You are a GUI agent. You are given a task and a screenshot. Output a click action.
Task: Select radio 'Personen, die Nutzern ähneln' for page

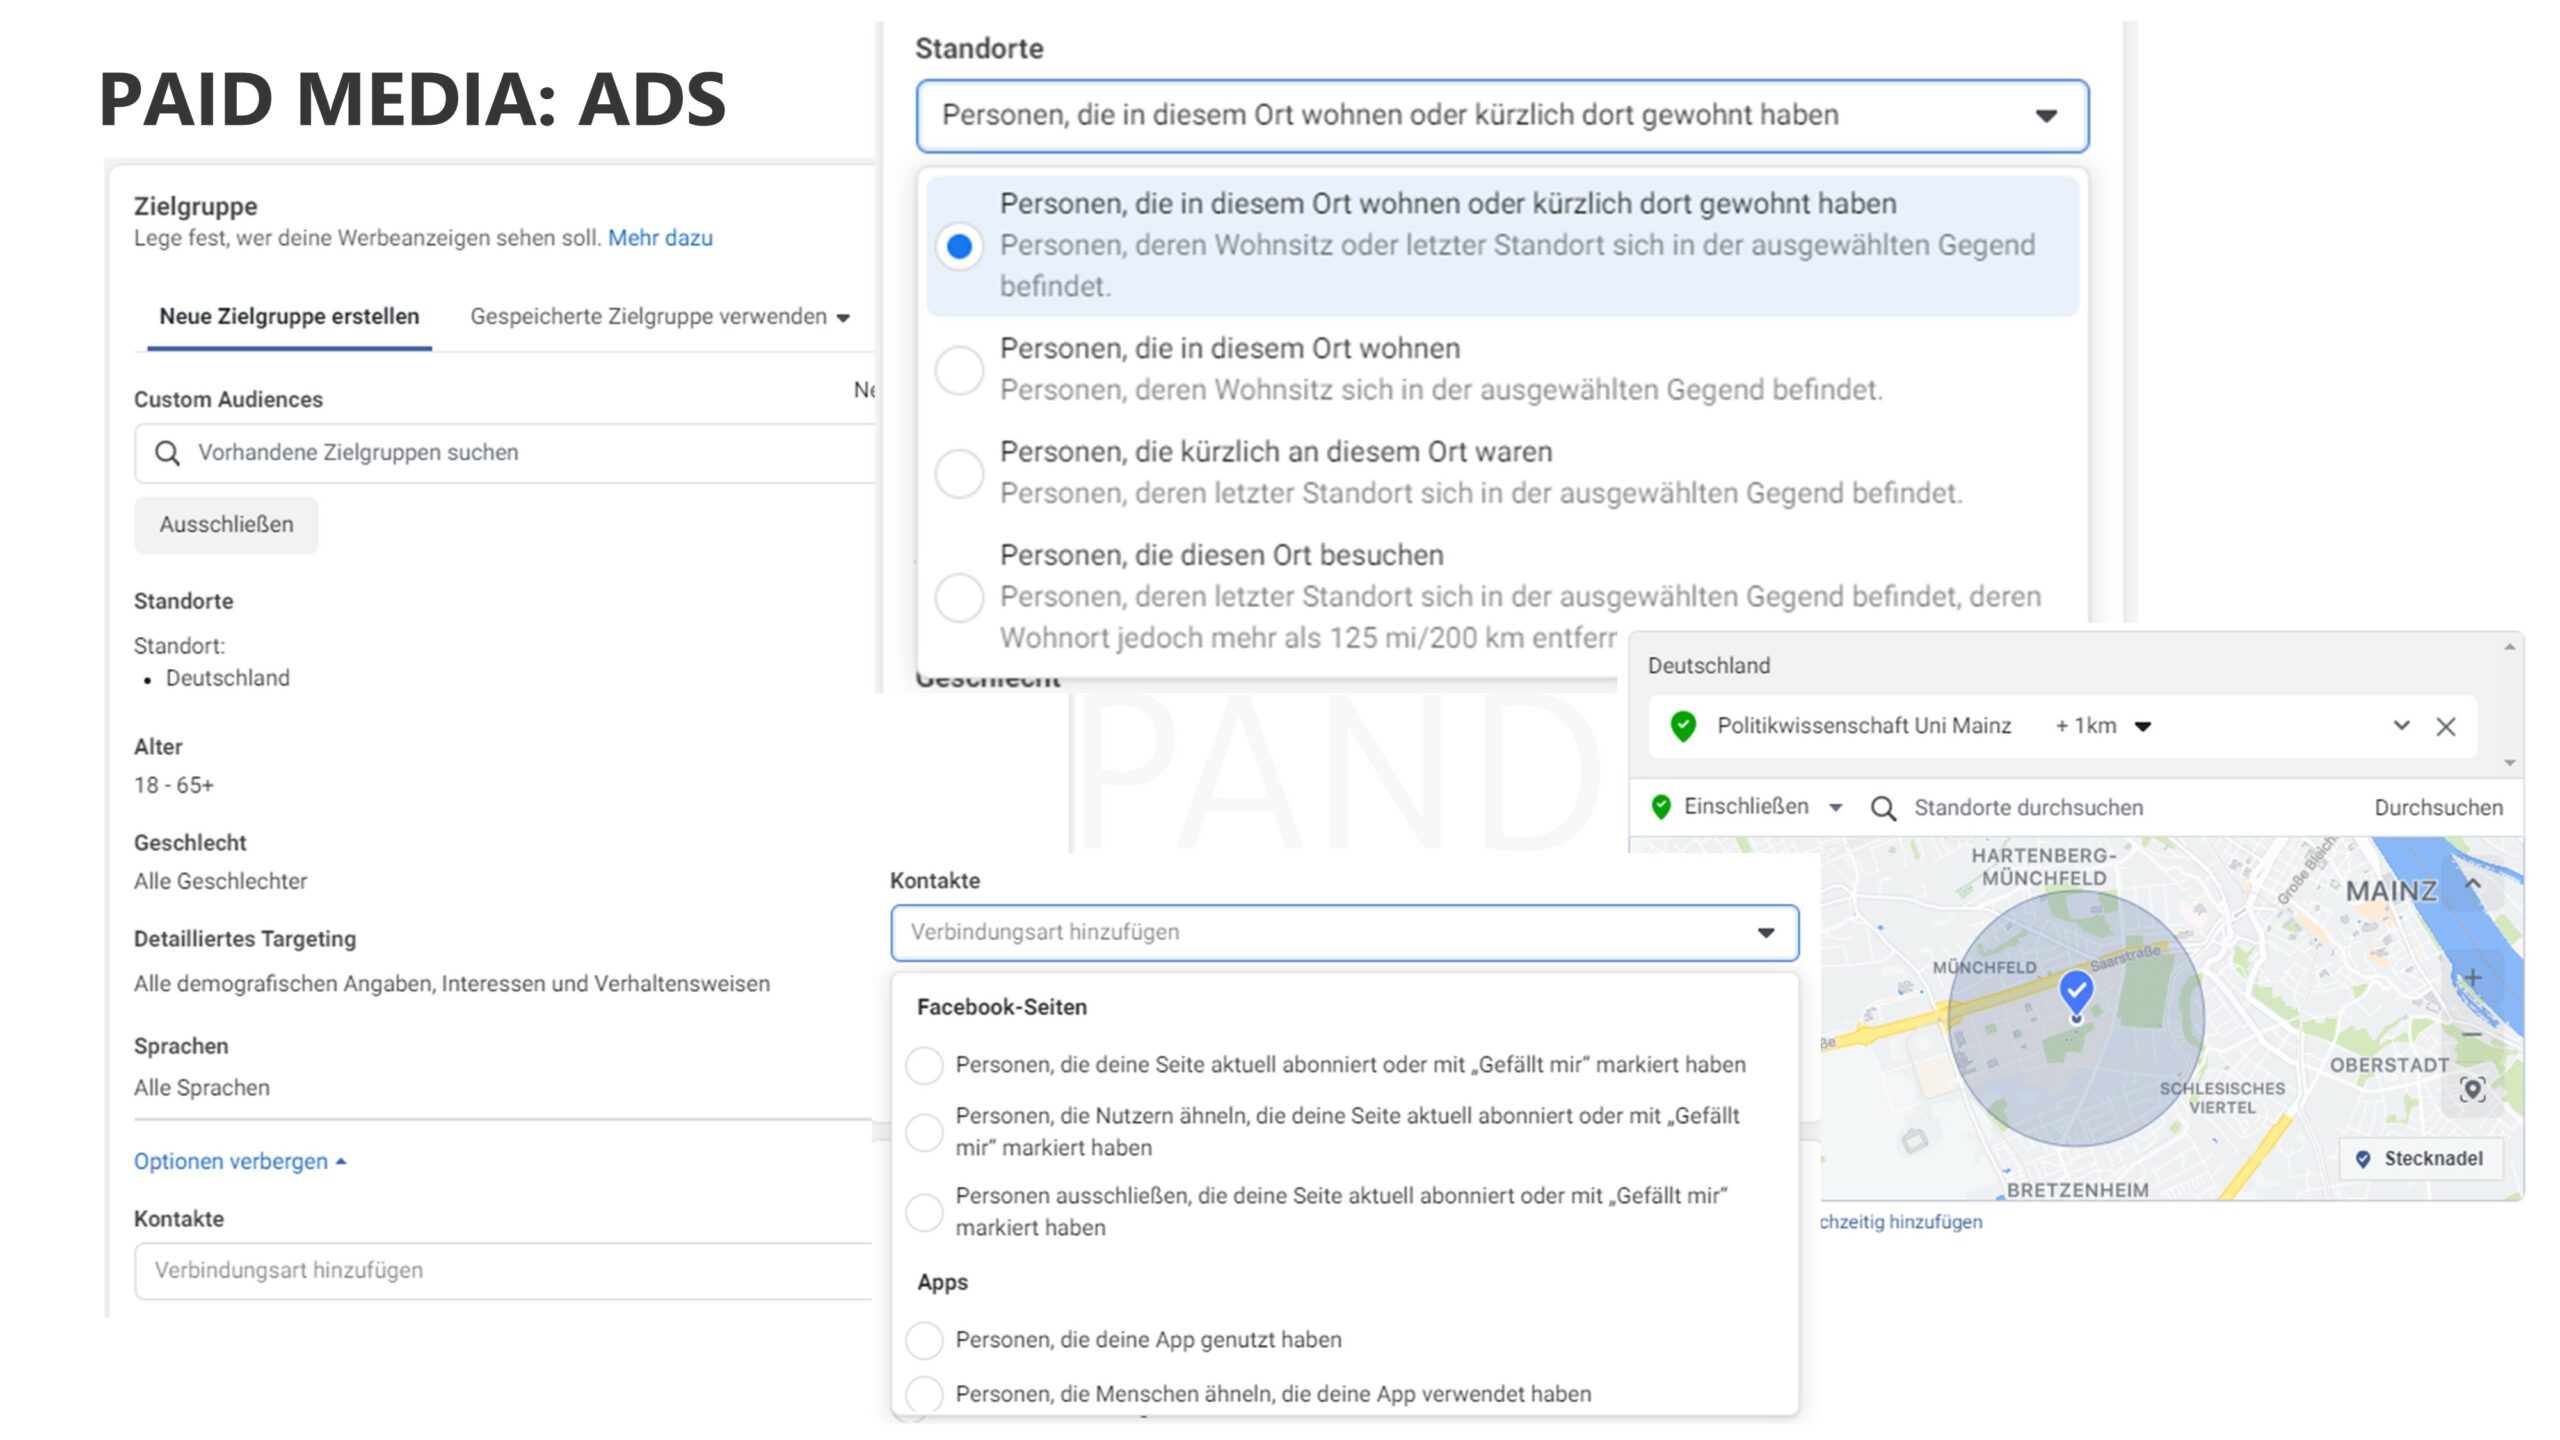click(924, 1132)
